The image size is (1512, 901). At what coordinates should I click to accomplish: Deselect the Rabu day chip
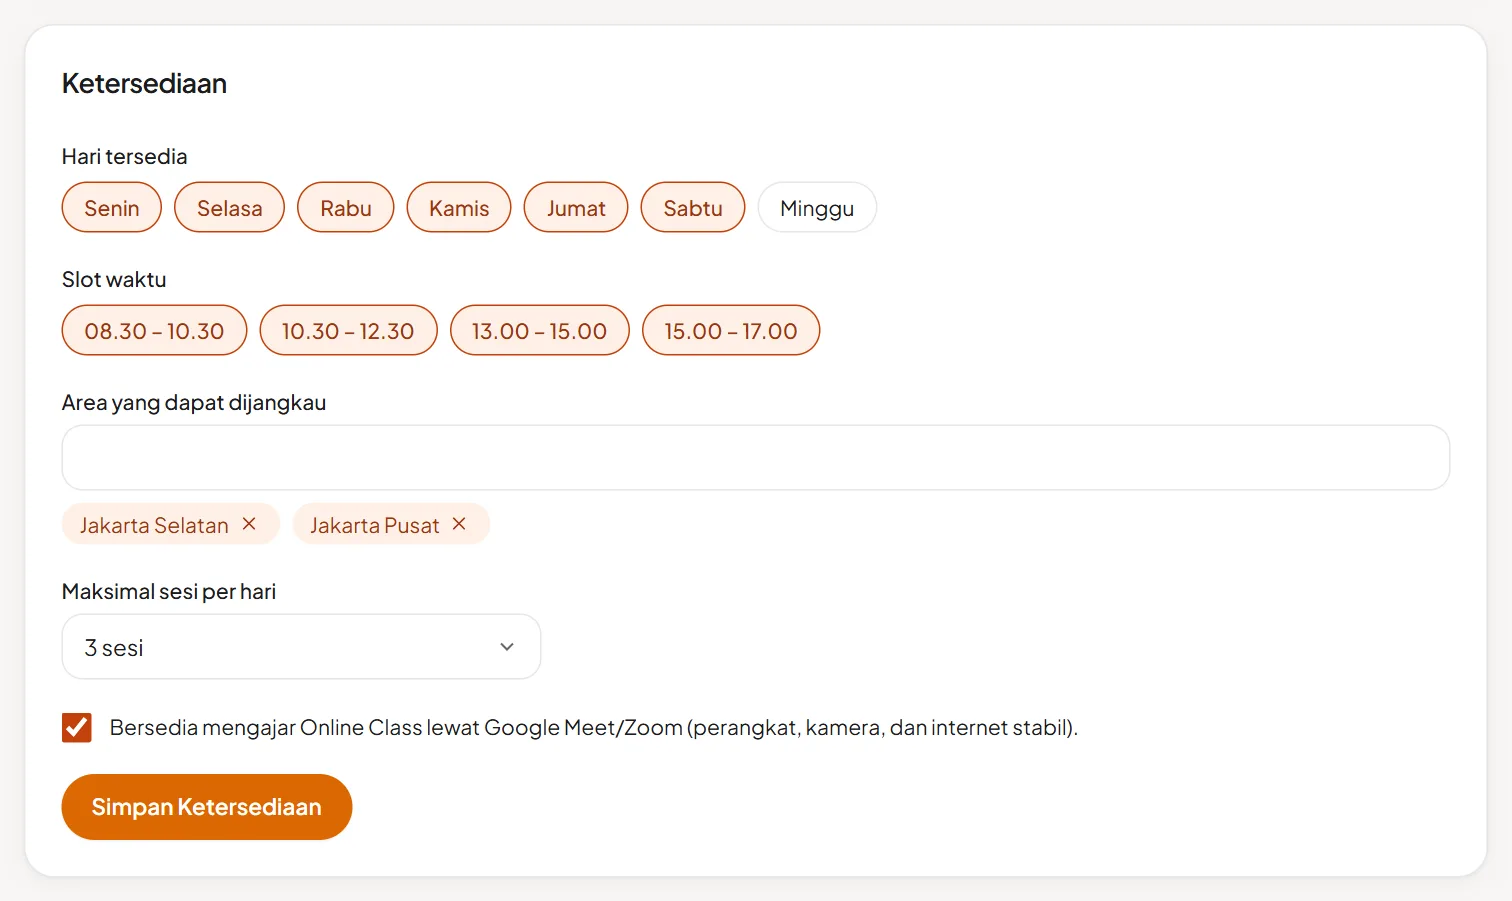[x=346, y=208]
